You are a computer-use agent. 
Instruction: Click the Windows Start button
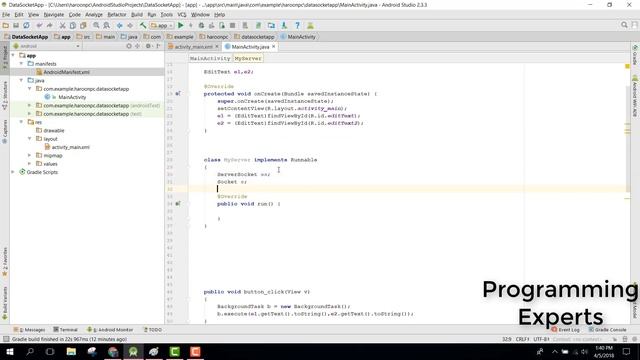tap(9, 351)
